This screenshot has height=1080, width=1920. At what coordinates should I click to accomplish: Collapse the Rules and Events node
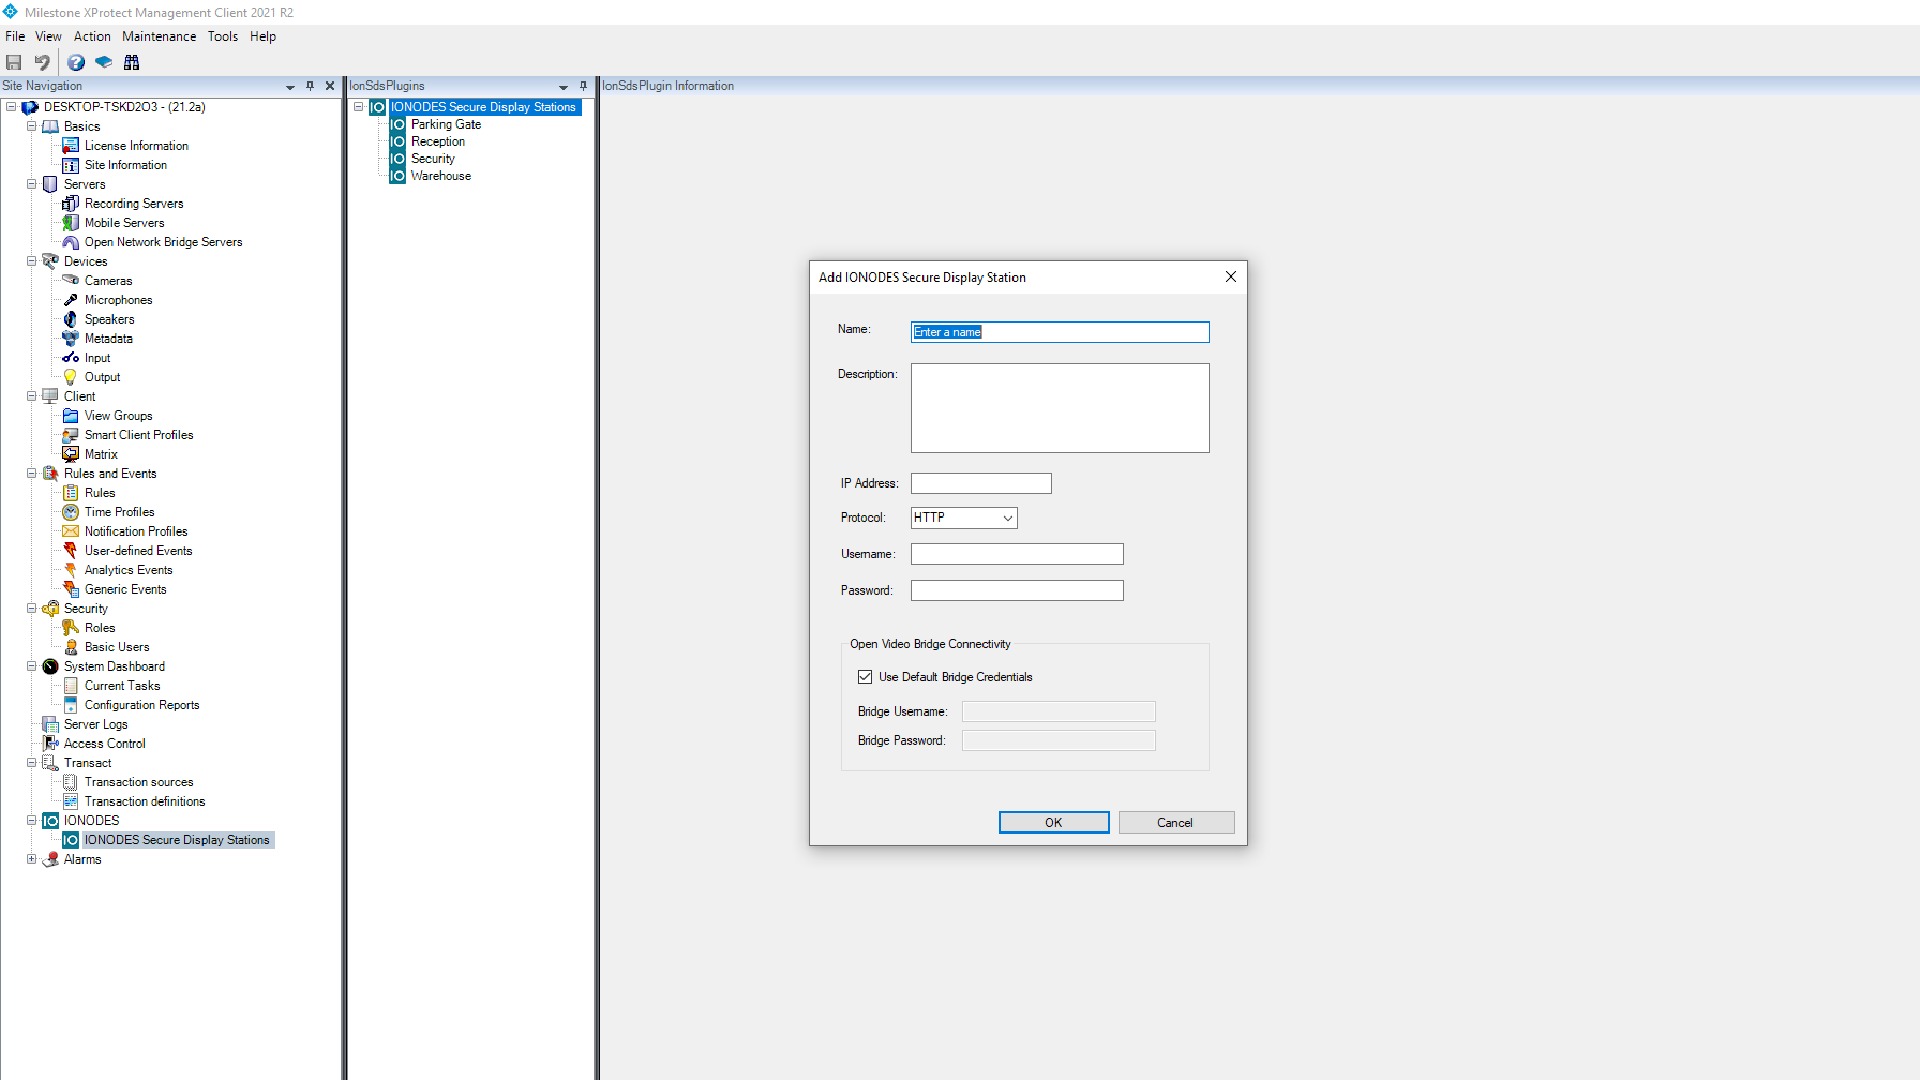[x=31, y=474]
